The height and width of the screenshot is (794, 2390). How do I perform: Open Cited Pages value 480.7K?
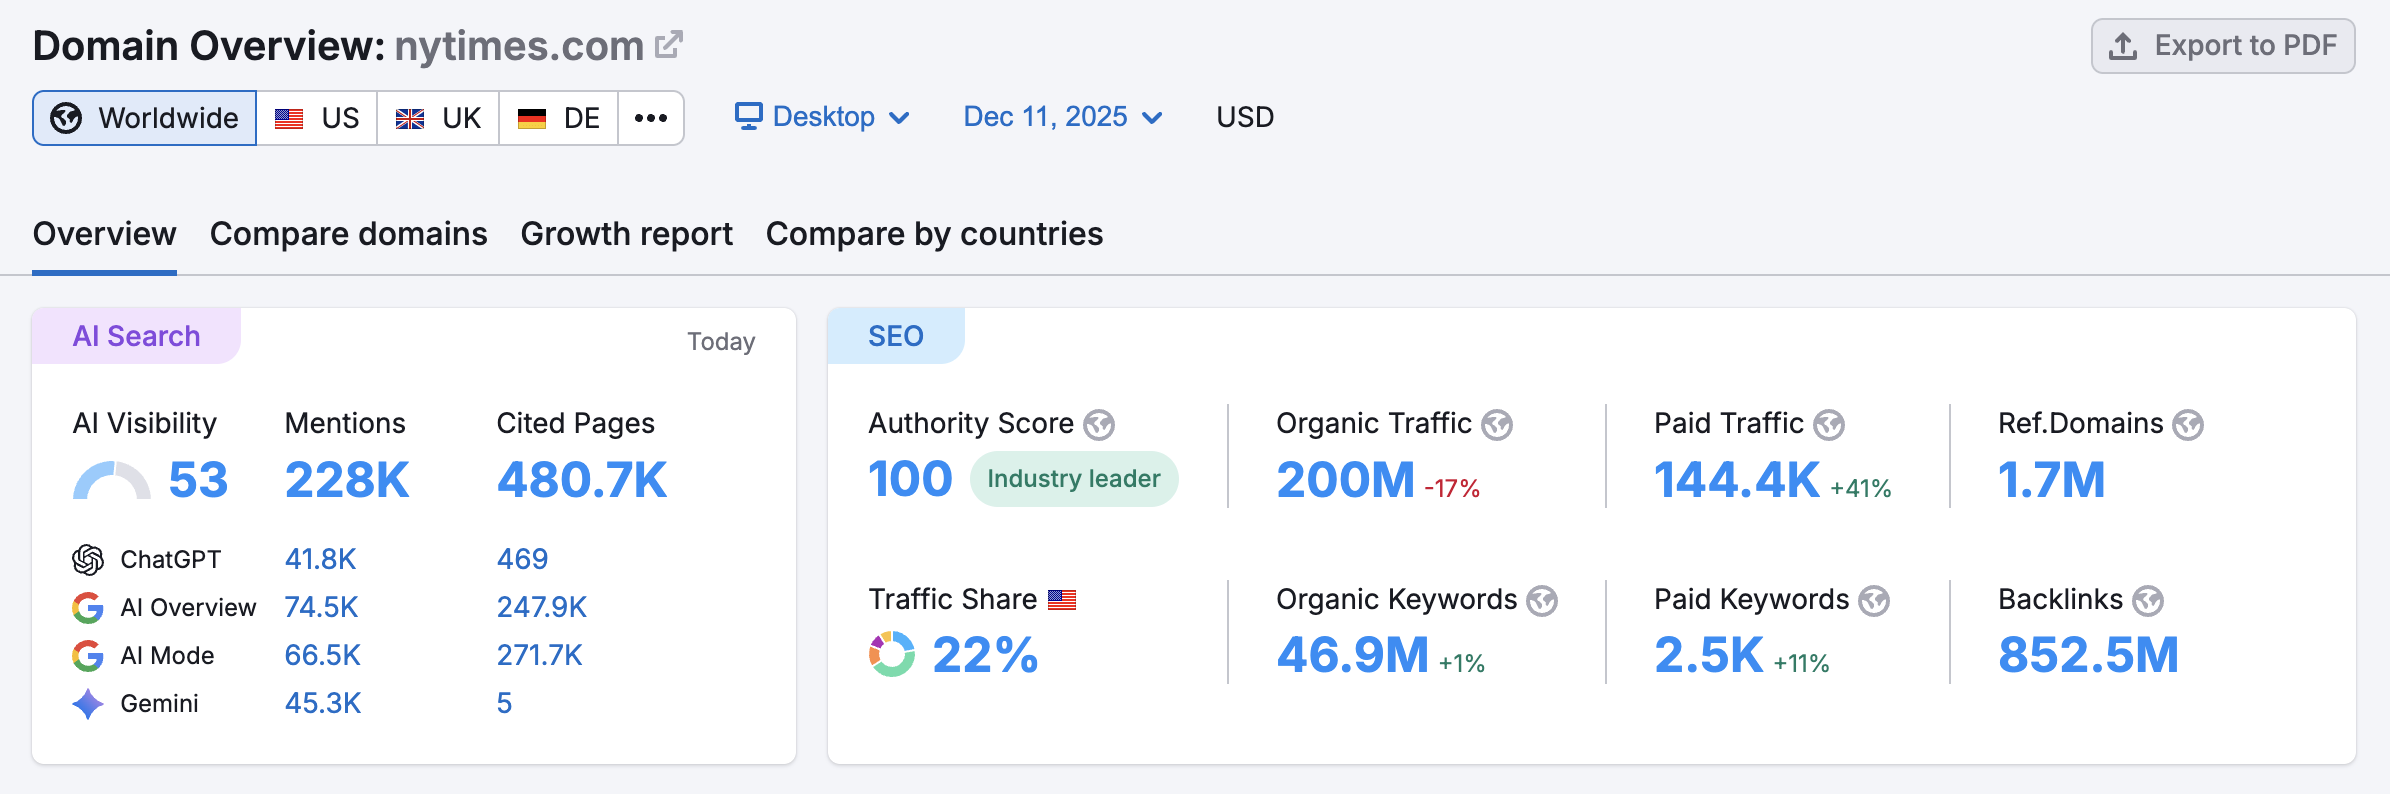coord(582,480)
